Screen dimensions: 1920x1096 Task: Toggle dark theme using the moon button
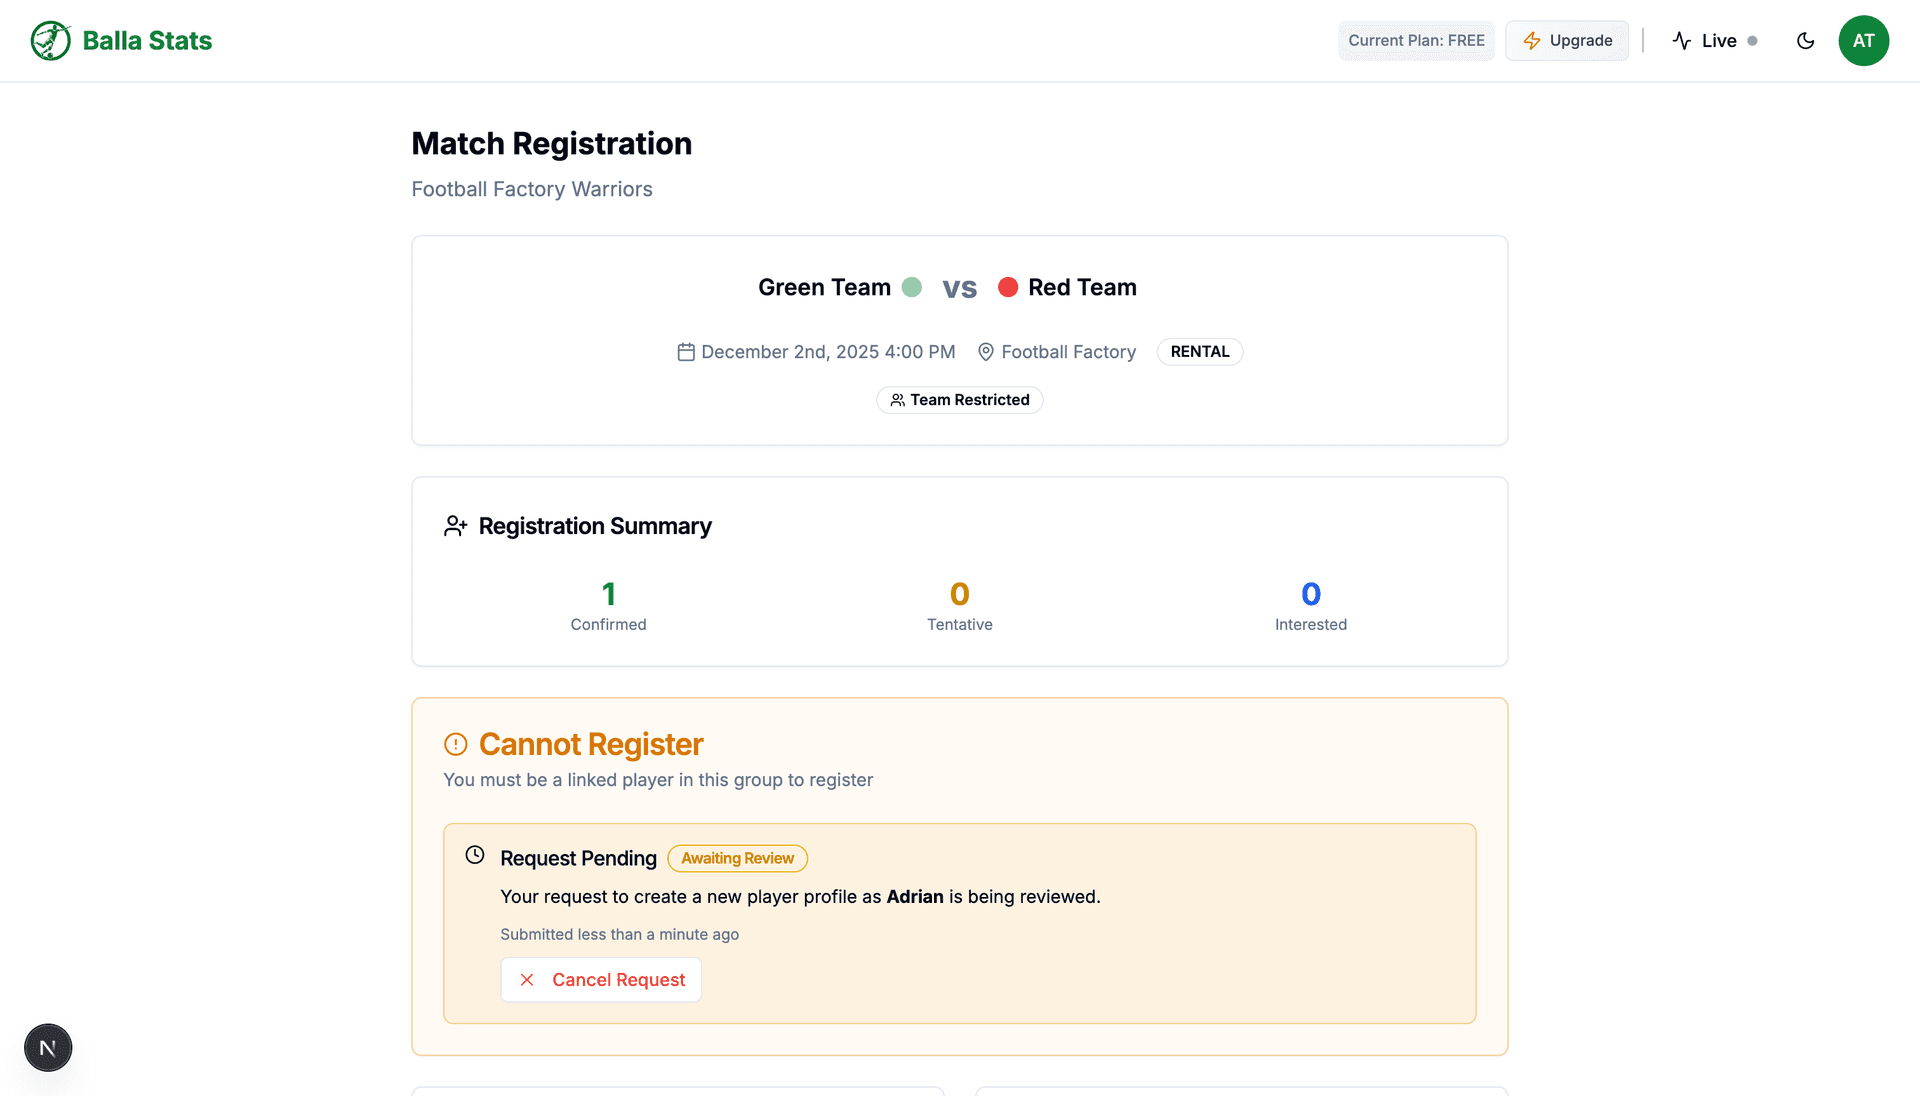pyautogui.click(x=1806, y=40)
